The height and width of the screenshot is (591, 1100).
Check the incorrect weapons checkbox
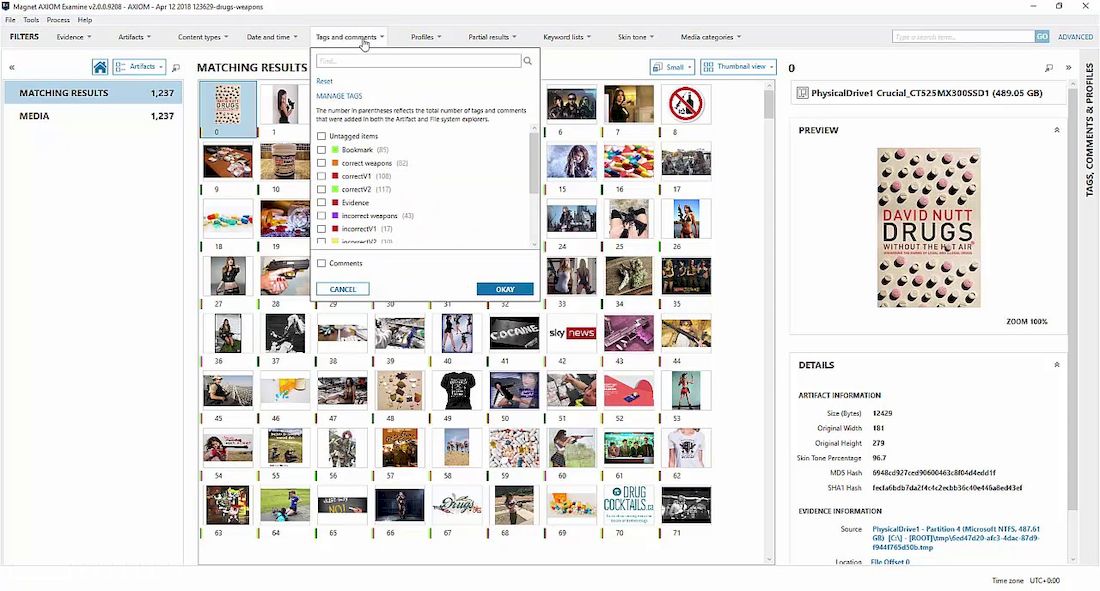[x=321, y=216]
